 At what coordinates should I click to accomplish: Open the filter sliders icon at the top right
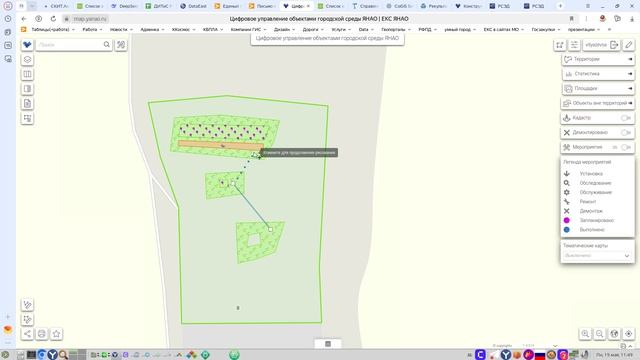coord(574,45)
